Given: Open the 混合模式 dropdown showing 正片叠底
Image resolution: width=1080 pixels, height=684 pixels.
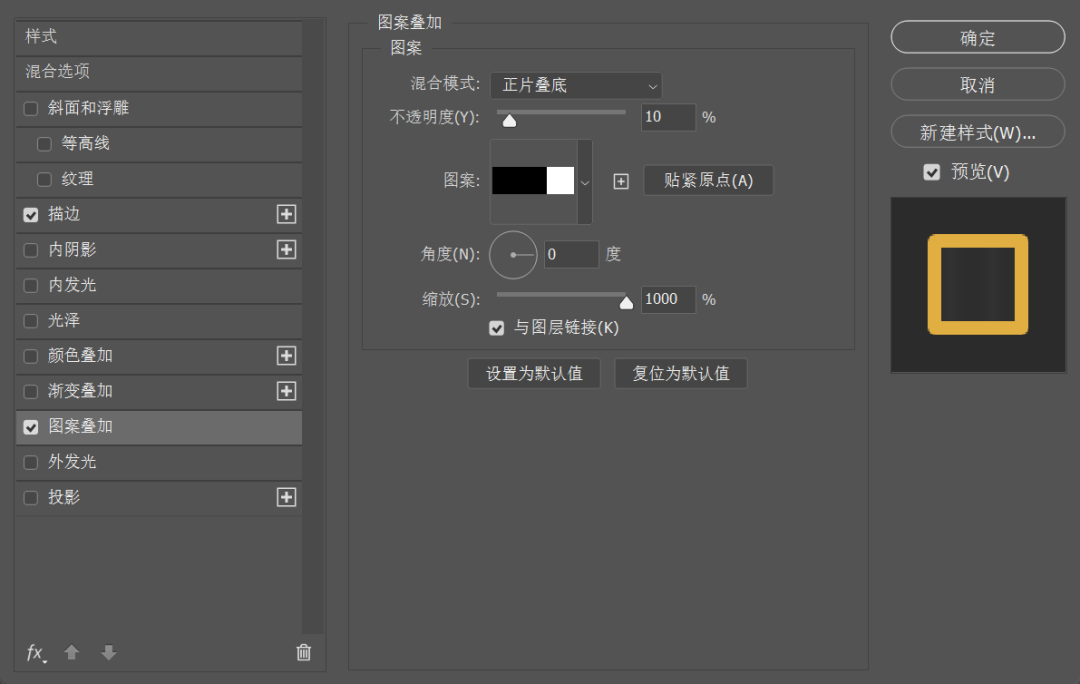Looking at the screenshot, I should pos(576,86).
